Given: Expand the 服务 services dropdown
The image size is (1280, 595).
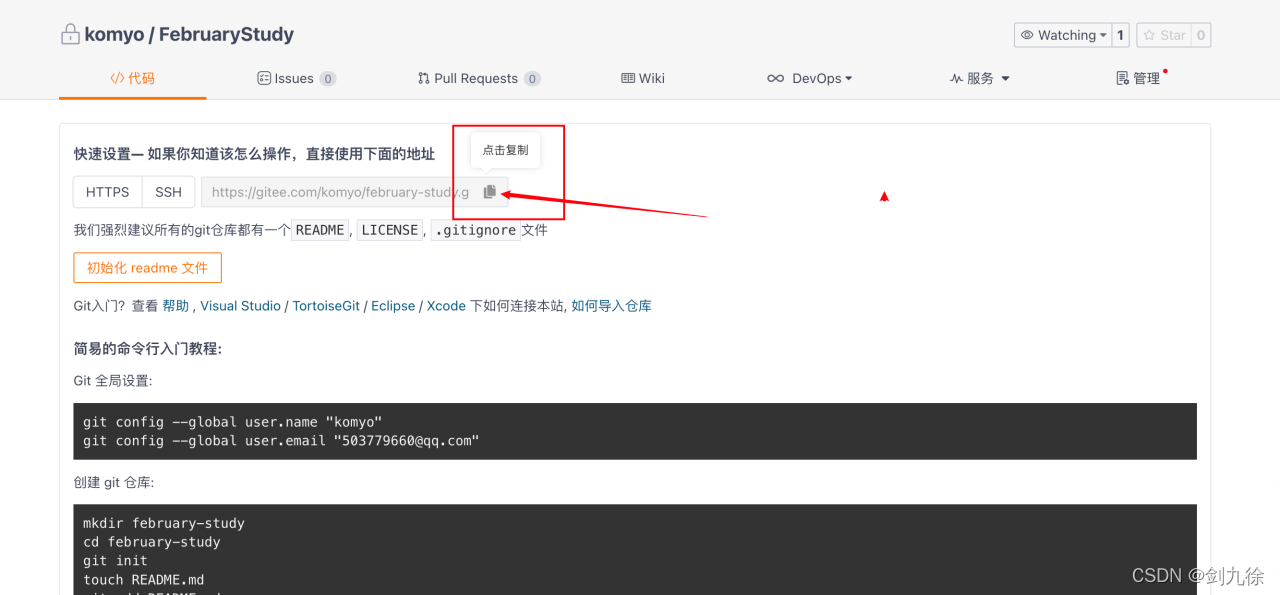Looking at the screenshot, I should click(980, 78).
